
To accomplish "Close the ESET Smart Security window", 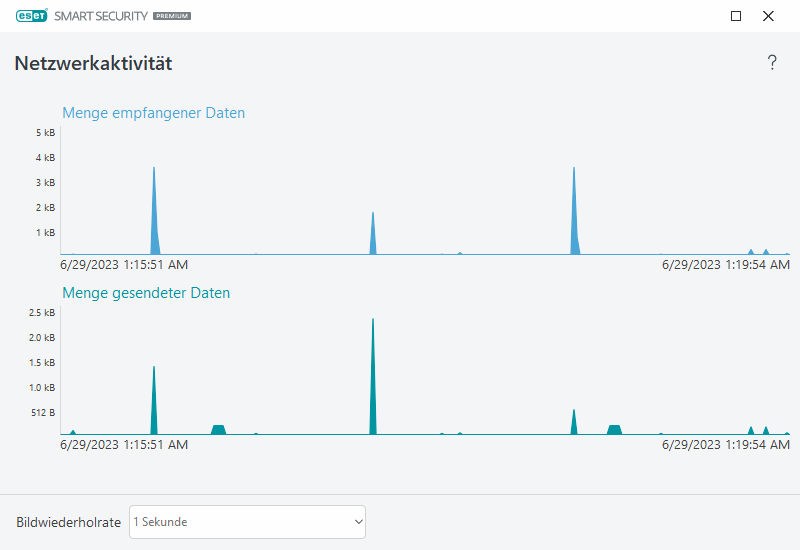I will tap(768, 16).
